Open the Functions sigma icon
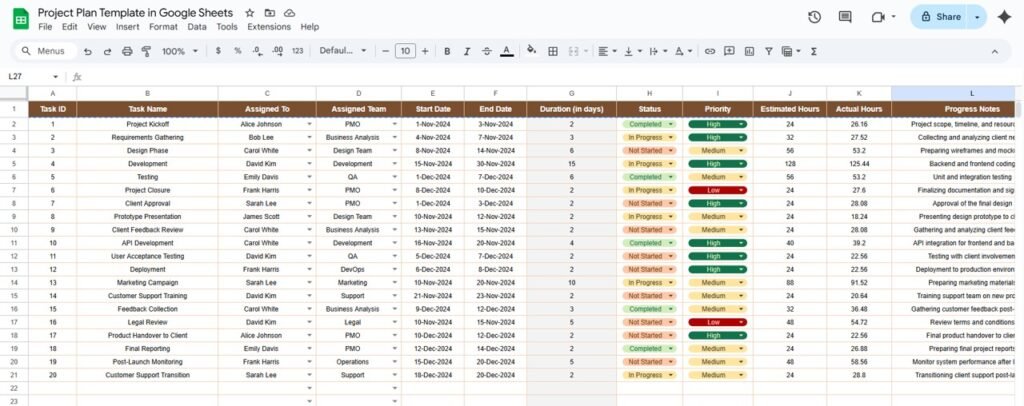Viewport: 1024px width, 406px height. (x=813, y=51)
